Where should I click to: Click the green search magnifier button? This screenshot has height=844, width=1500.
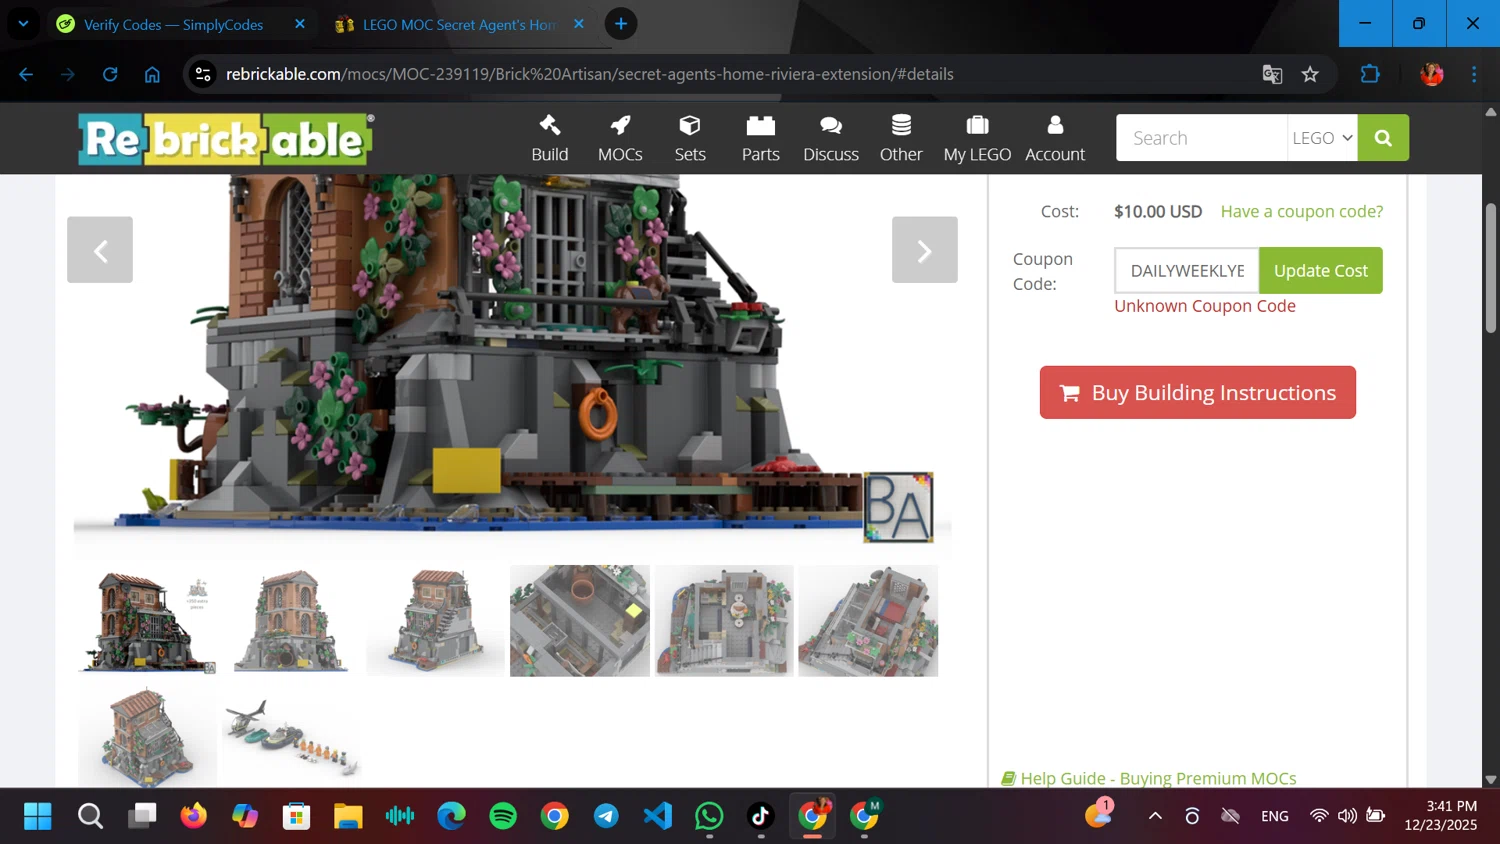click(x=1383, y=138)
